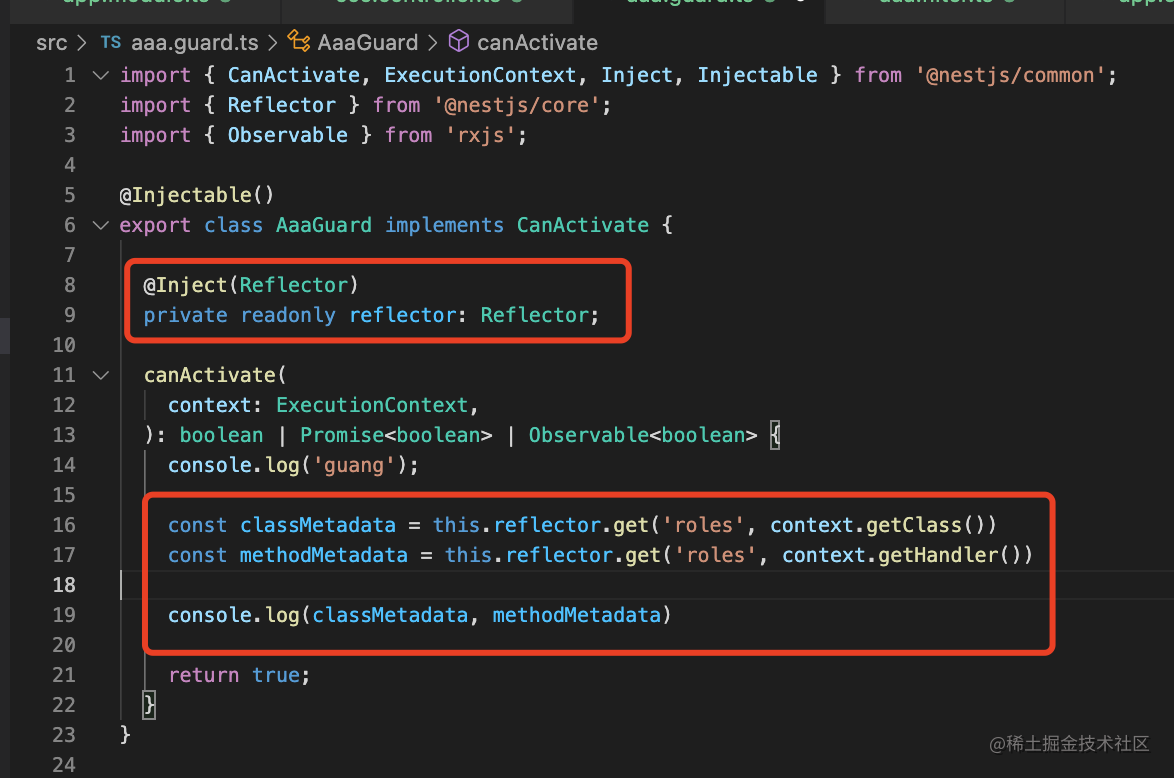Open the AaaGuard breadcrumb label

(367, 43)
